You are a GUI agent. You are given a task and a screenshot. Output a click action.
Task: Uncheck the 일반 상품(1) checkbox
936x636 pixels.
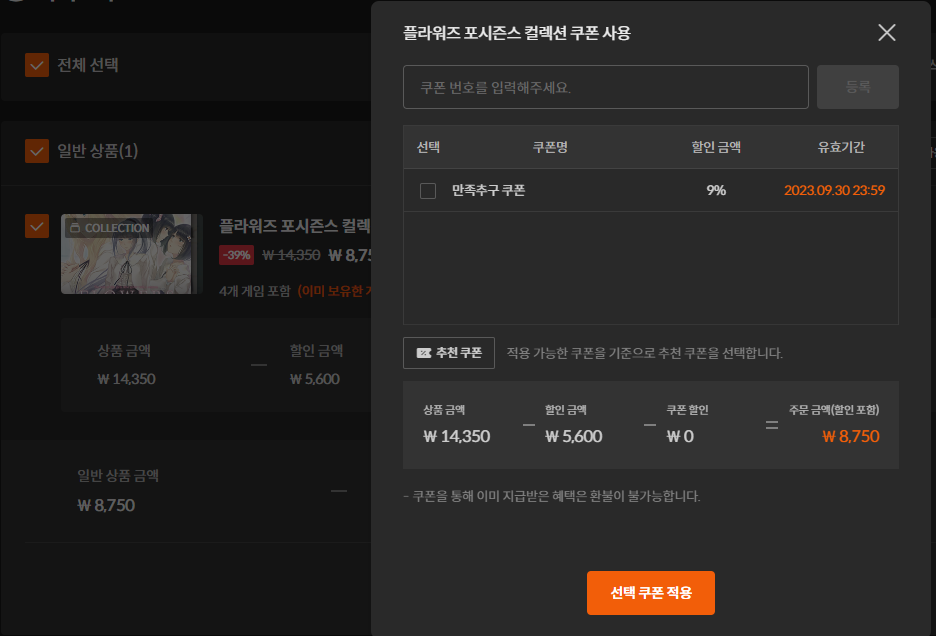click(37, 151)
